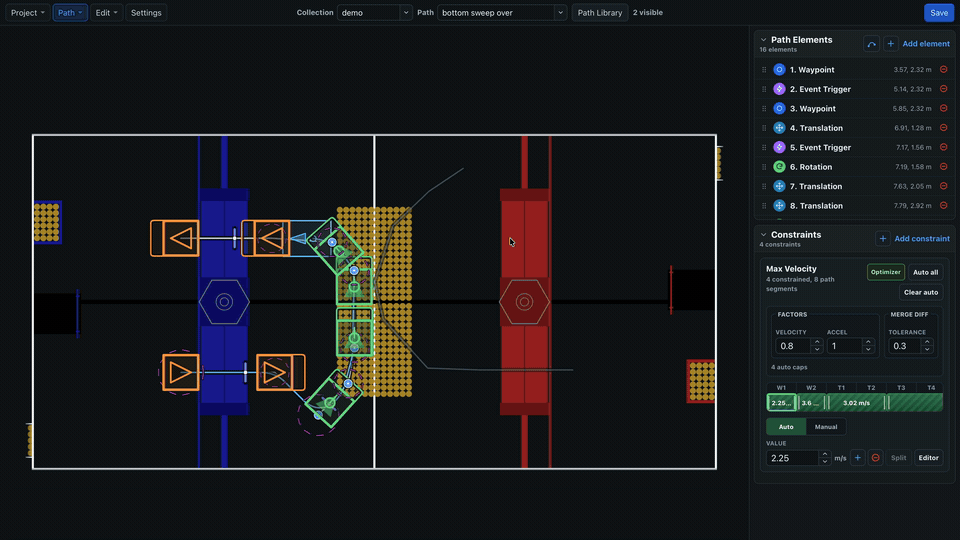Open the Collection dropdown showing demo
The width and height of the screenshot is (960, 540).
point(374,12)
